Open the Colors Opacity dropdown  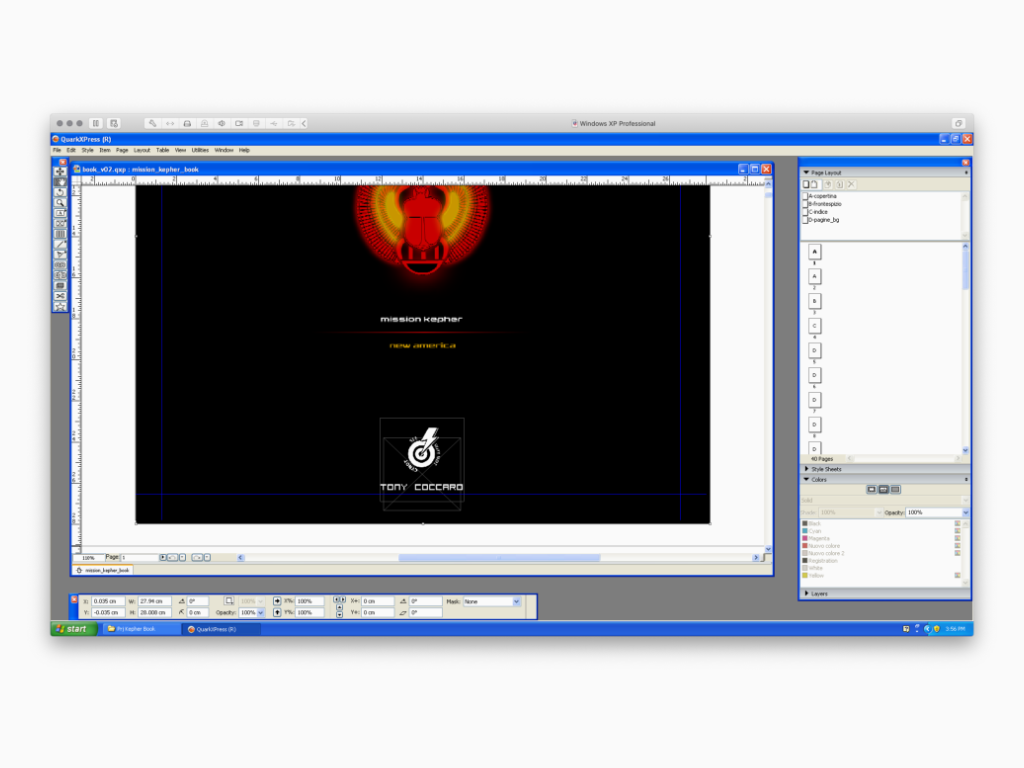pos(965,513)
